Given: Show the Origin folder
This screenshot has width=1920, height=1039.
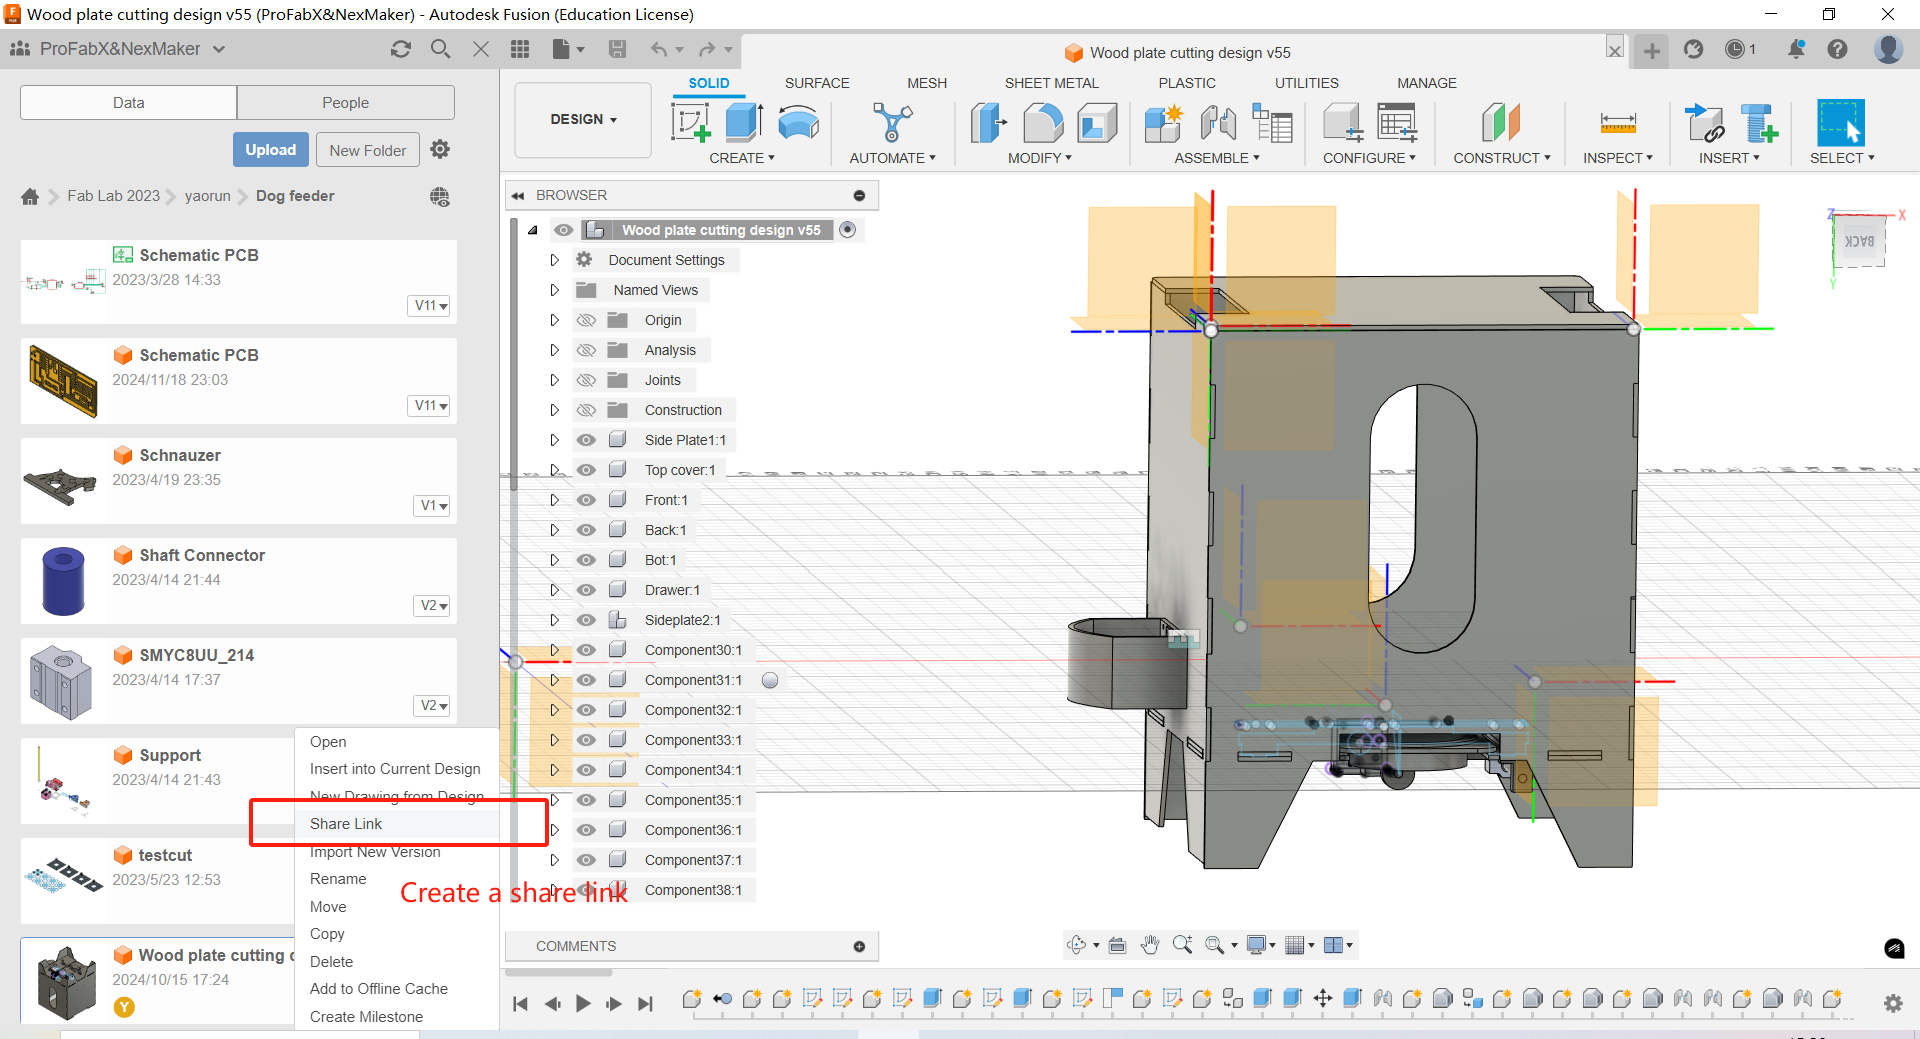Looking at the screenshot, I should (587, 320).
